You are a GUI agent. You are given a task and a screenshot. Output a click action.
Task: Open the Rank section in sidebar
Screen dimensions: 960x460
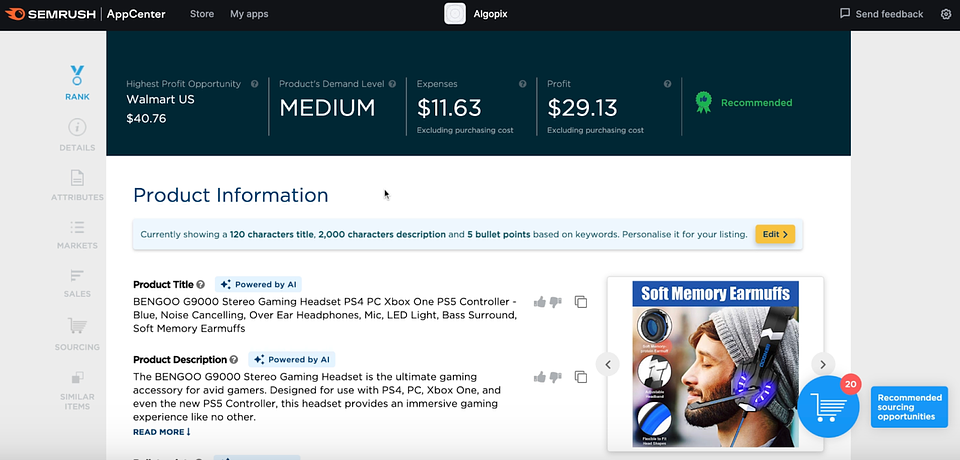[77, 82]
